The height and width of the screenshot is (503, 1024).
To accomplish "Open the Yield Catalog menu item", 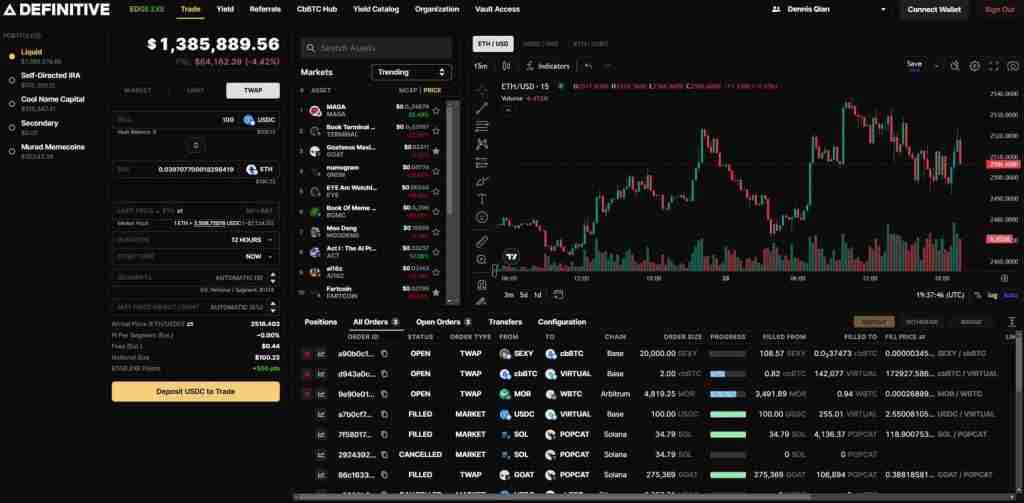I will pyautogui.click(x=376, y=10).
